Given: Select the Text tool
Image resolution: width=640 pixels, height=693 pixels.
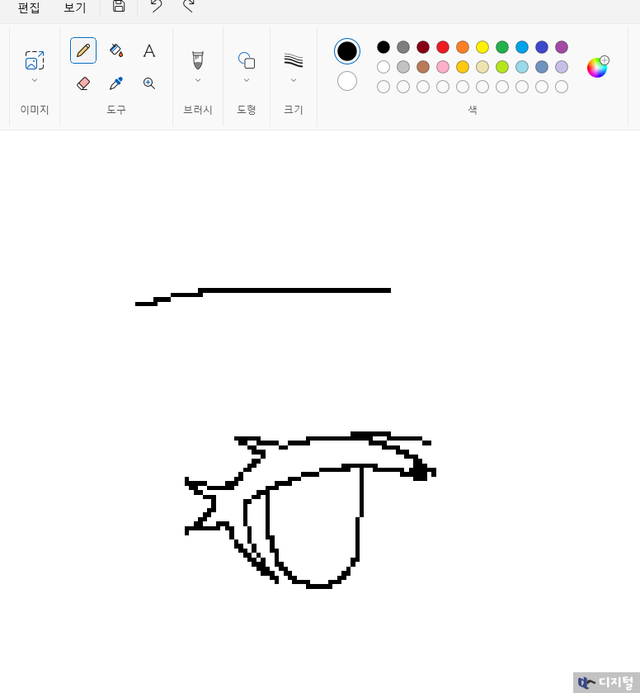Looking at the screenshot, I should pos(149,51).
